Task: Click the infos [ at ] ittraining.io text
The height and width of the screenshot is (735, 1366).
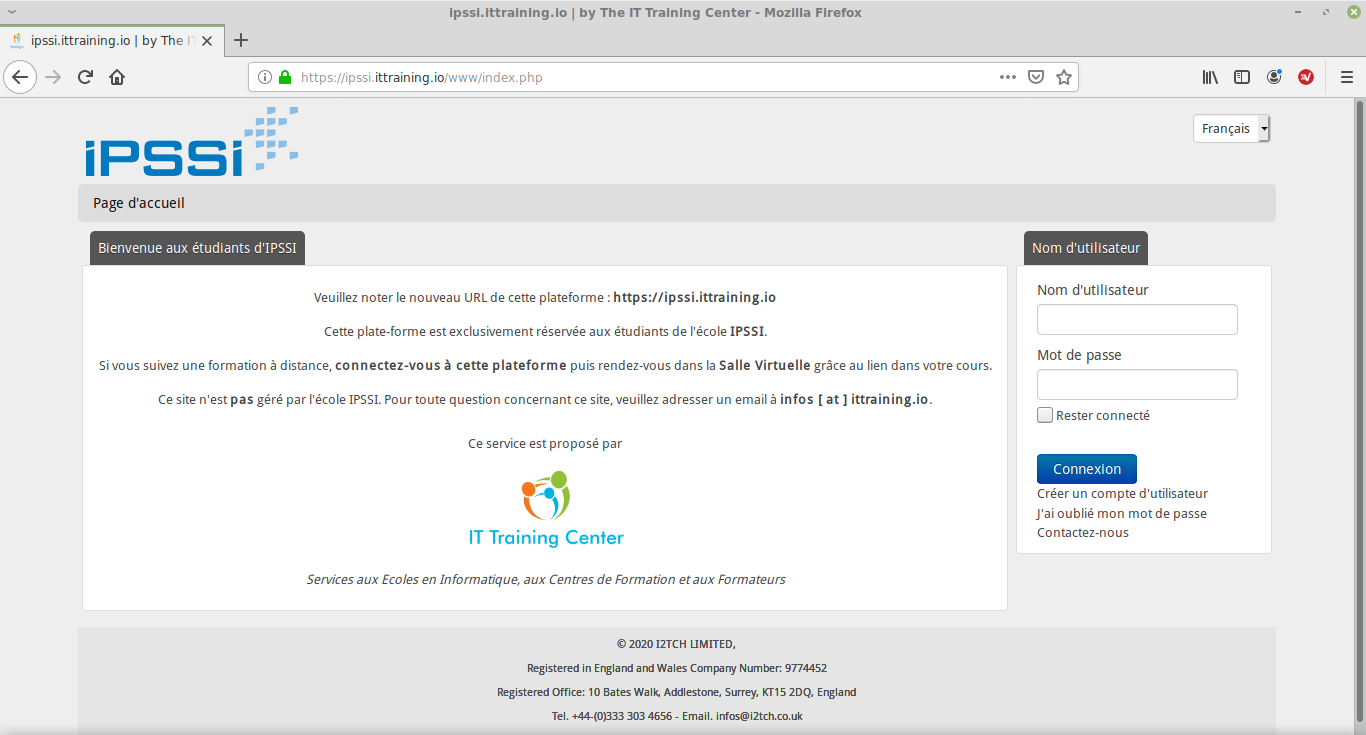Action: pyautogui.click(x=855, y=399)
